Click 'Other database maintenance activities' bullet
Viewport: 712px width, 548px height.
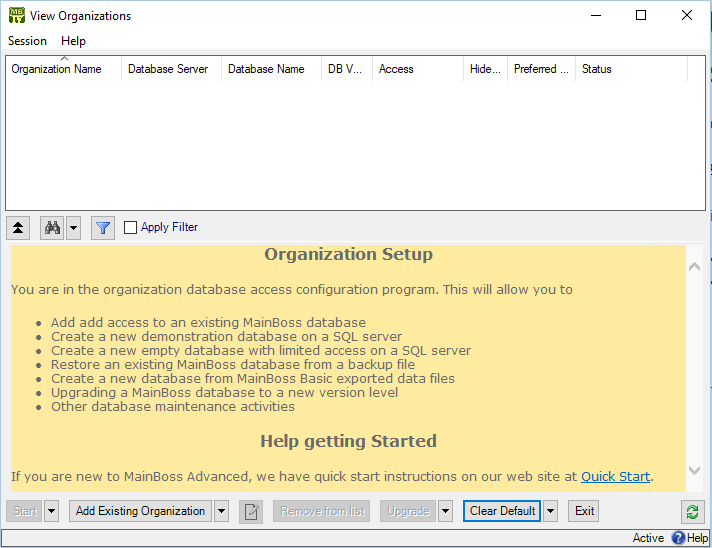pos(173,406)
